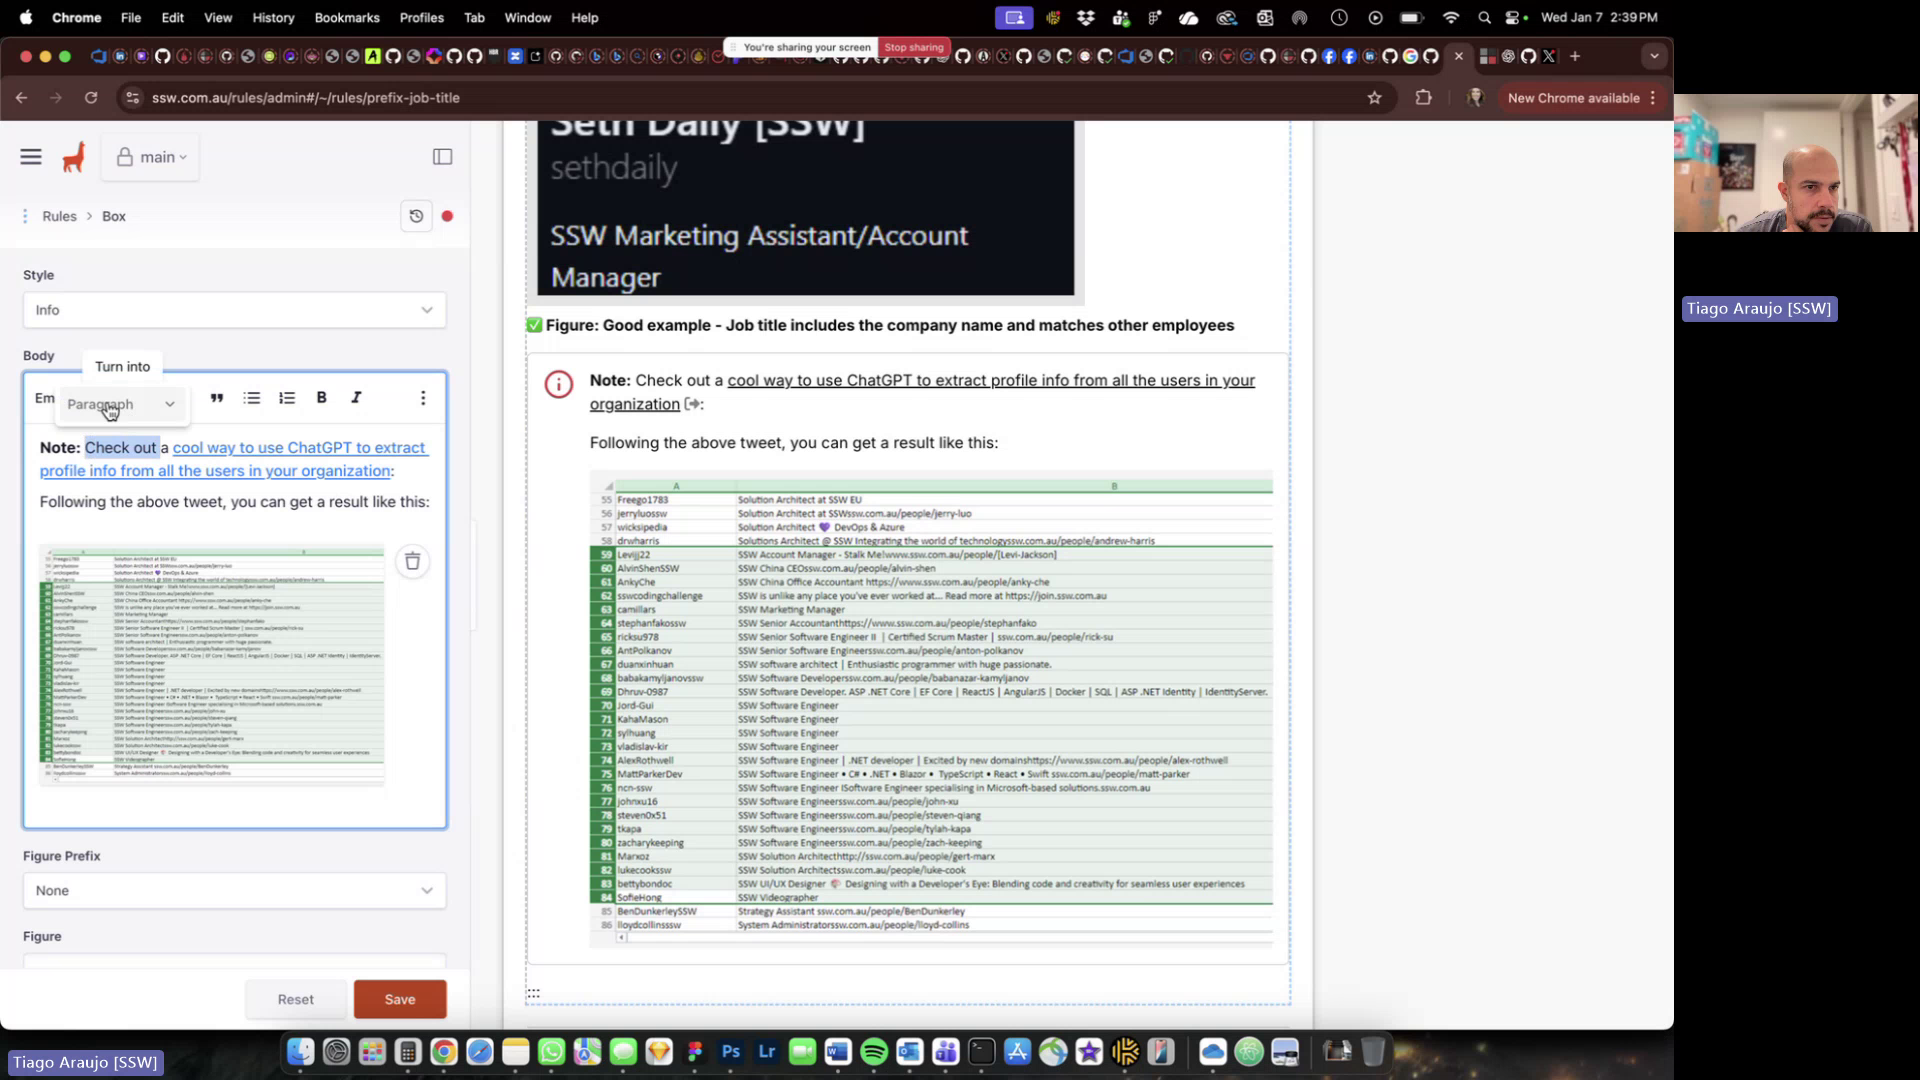Reload the page
The image size is (1920, 1080).
pos(91,98)
